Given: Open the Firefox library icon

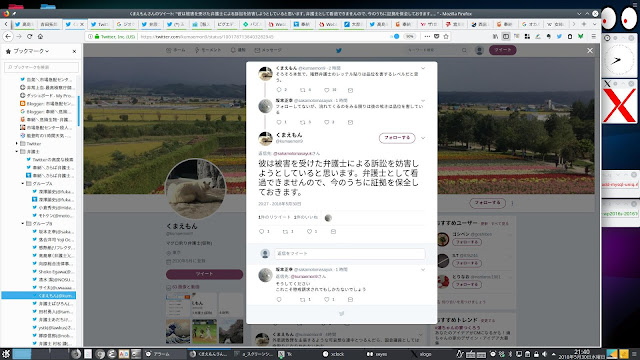Looking at the screenshot, I should (496, 36).
